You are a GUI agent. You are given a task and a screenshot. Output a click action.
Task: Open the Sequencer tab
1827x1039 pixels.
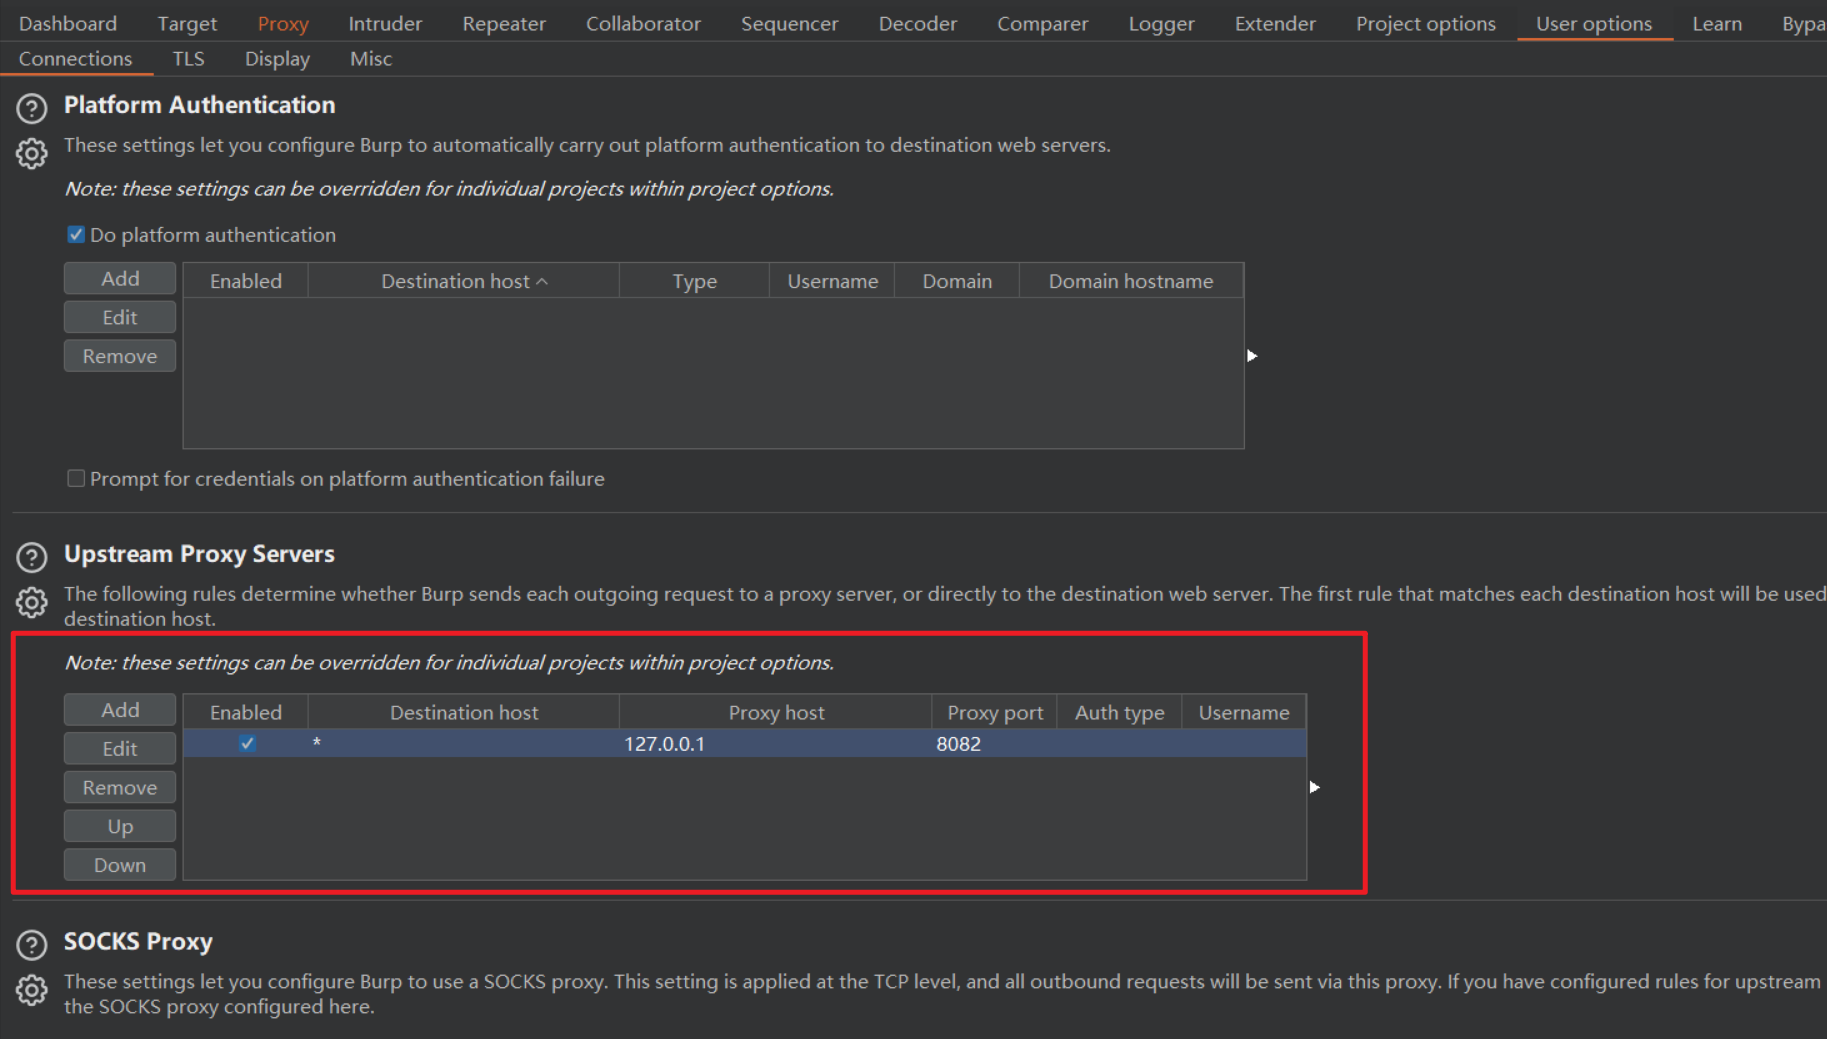coord(789,23)
